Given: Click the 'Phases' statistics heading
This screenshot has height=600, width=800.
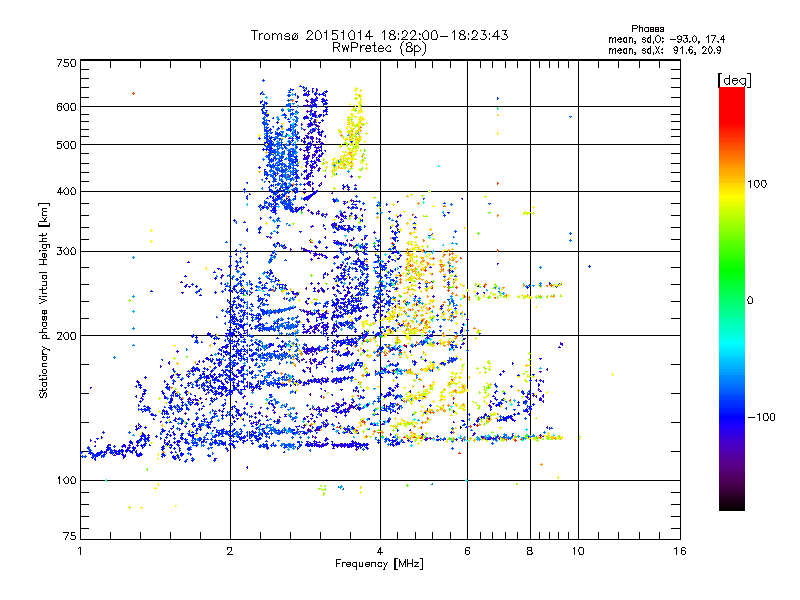Looking at the screenshot, I should tap(647, 29).
